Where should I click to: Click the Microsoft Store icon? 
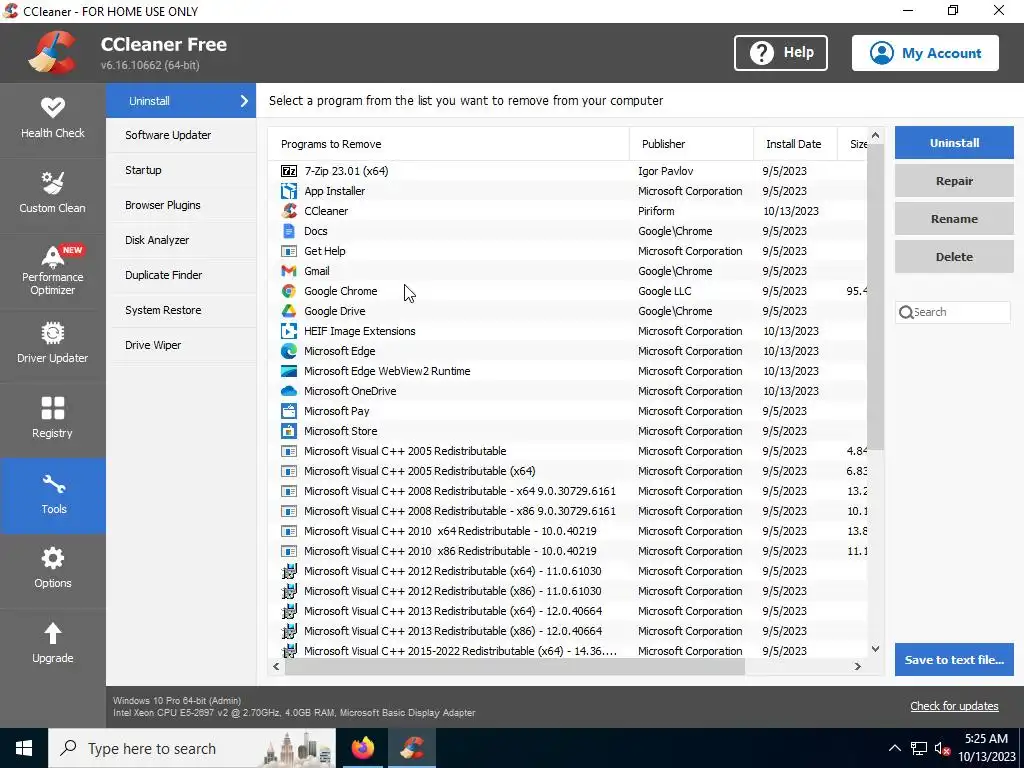pyautogui.click(x=289, y=431)
